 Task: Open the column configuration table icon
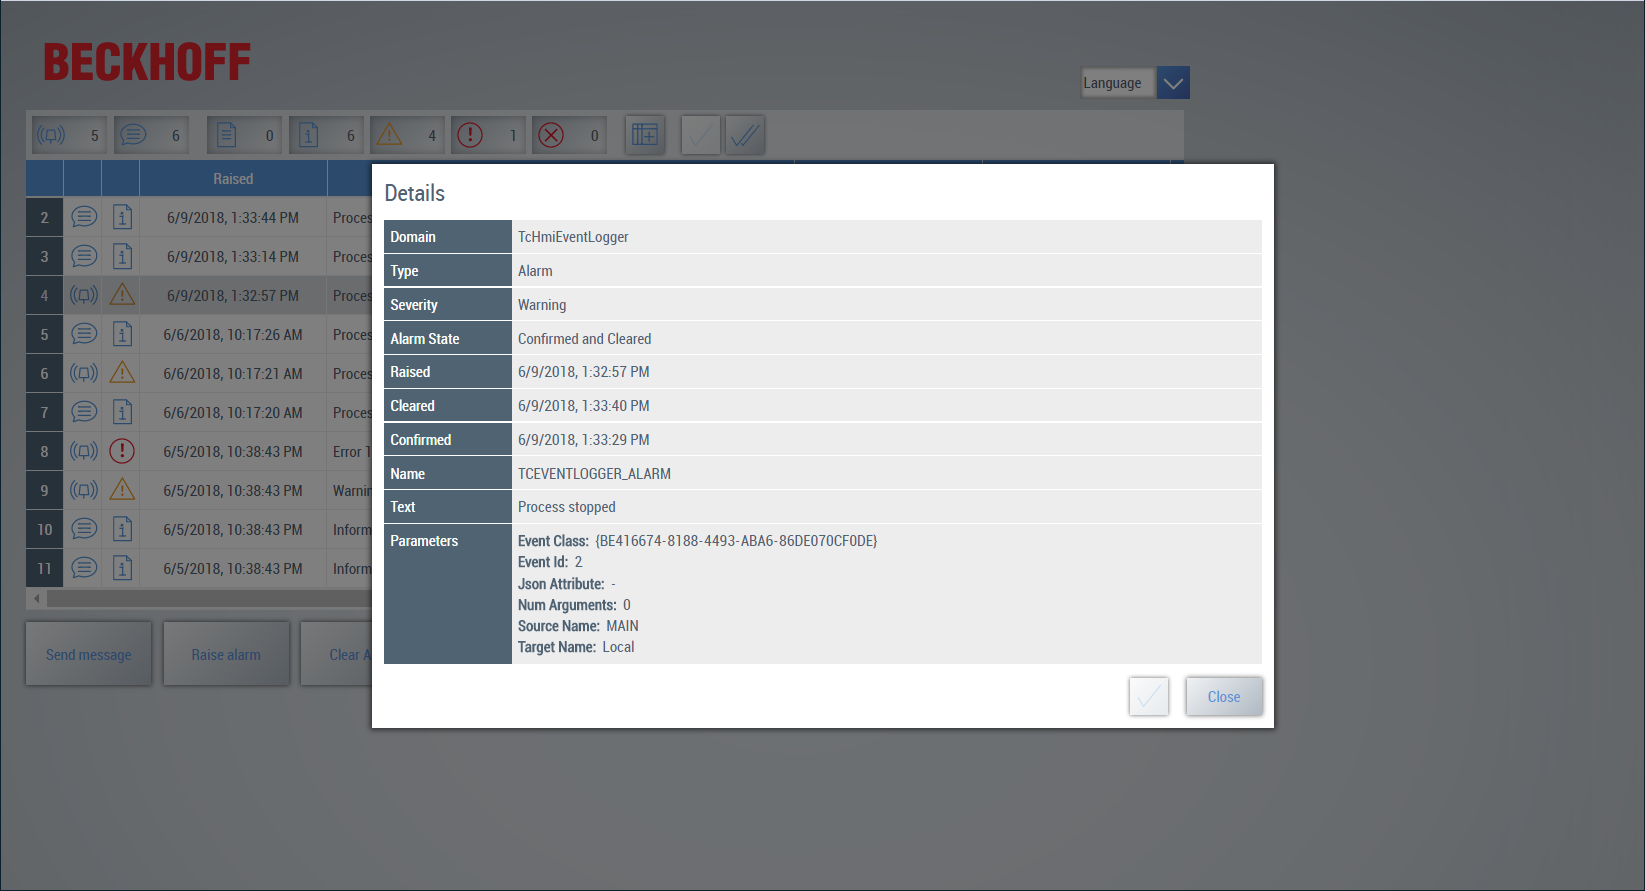(x=645, y=135)
